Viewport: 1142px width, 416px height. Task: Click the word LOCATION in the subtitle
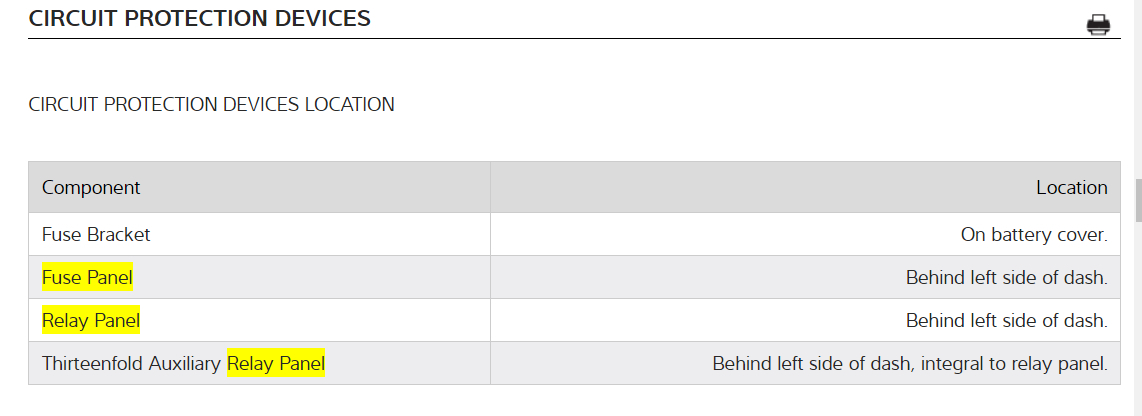point(349,104)
